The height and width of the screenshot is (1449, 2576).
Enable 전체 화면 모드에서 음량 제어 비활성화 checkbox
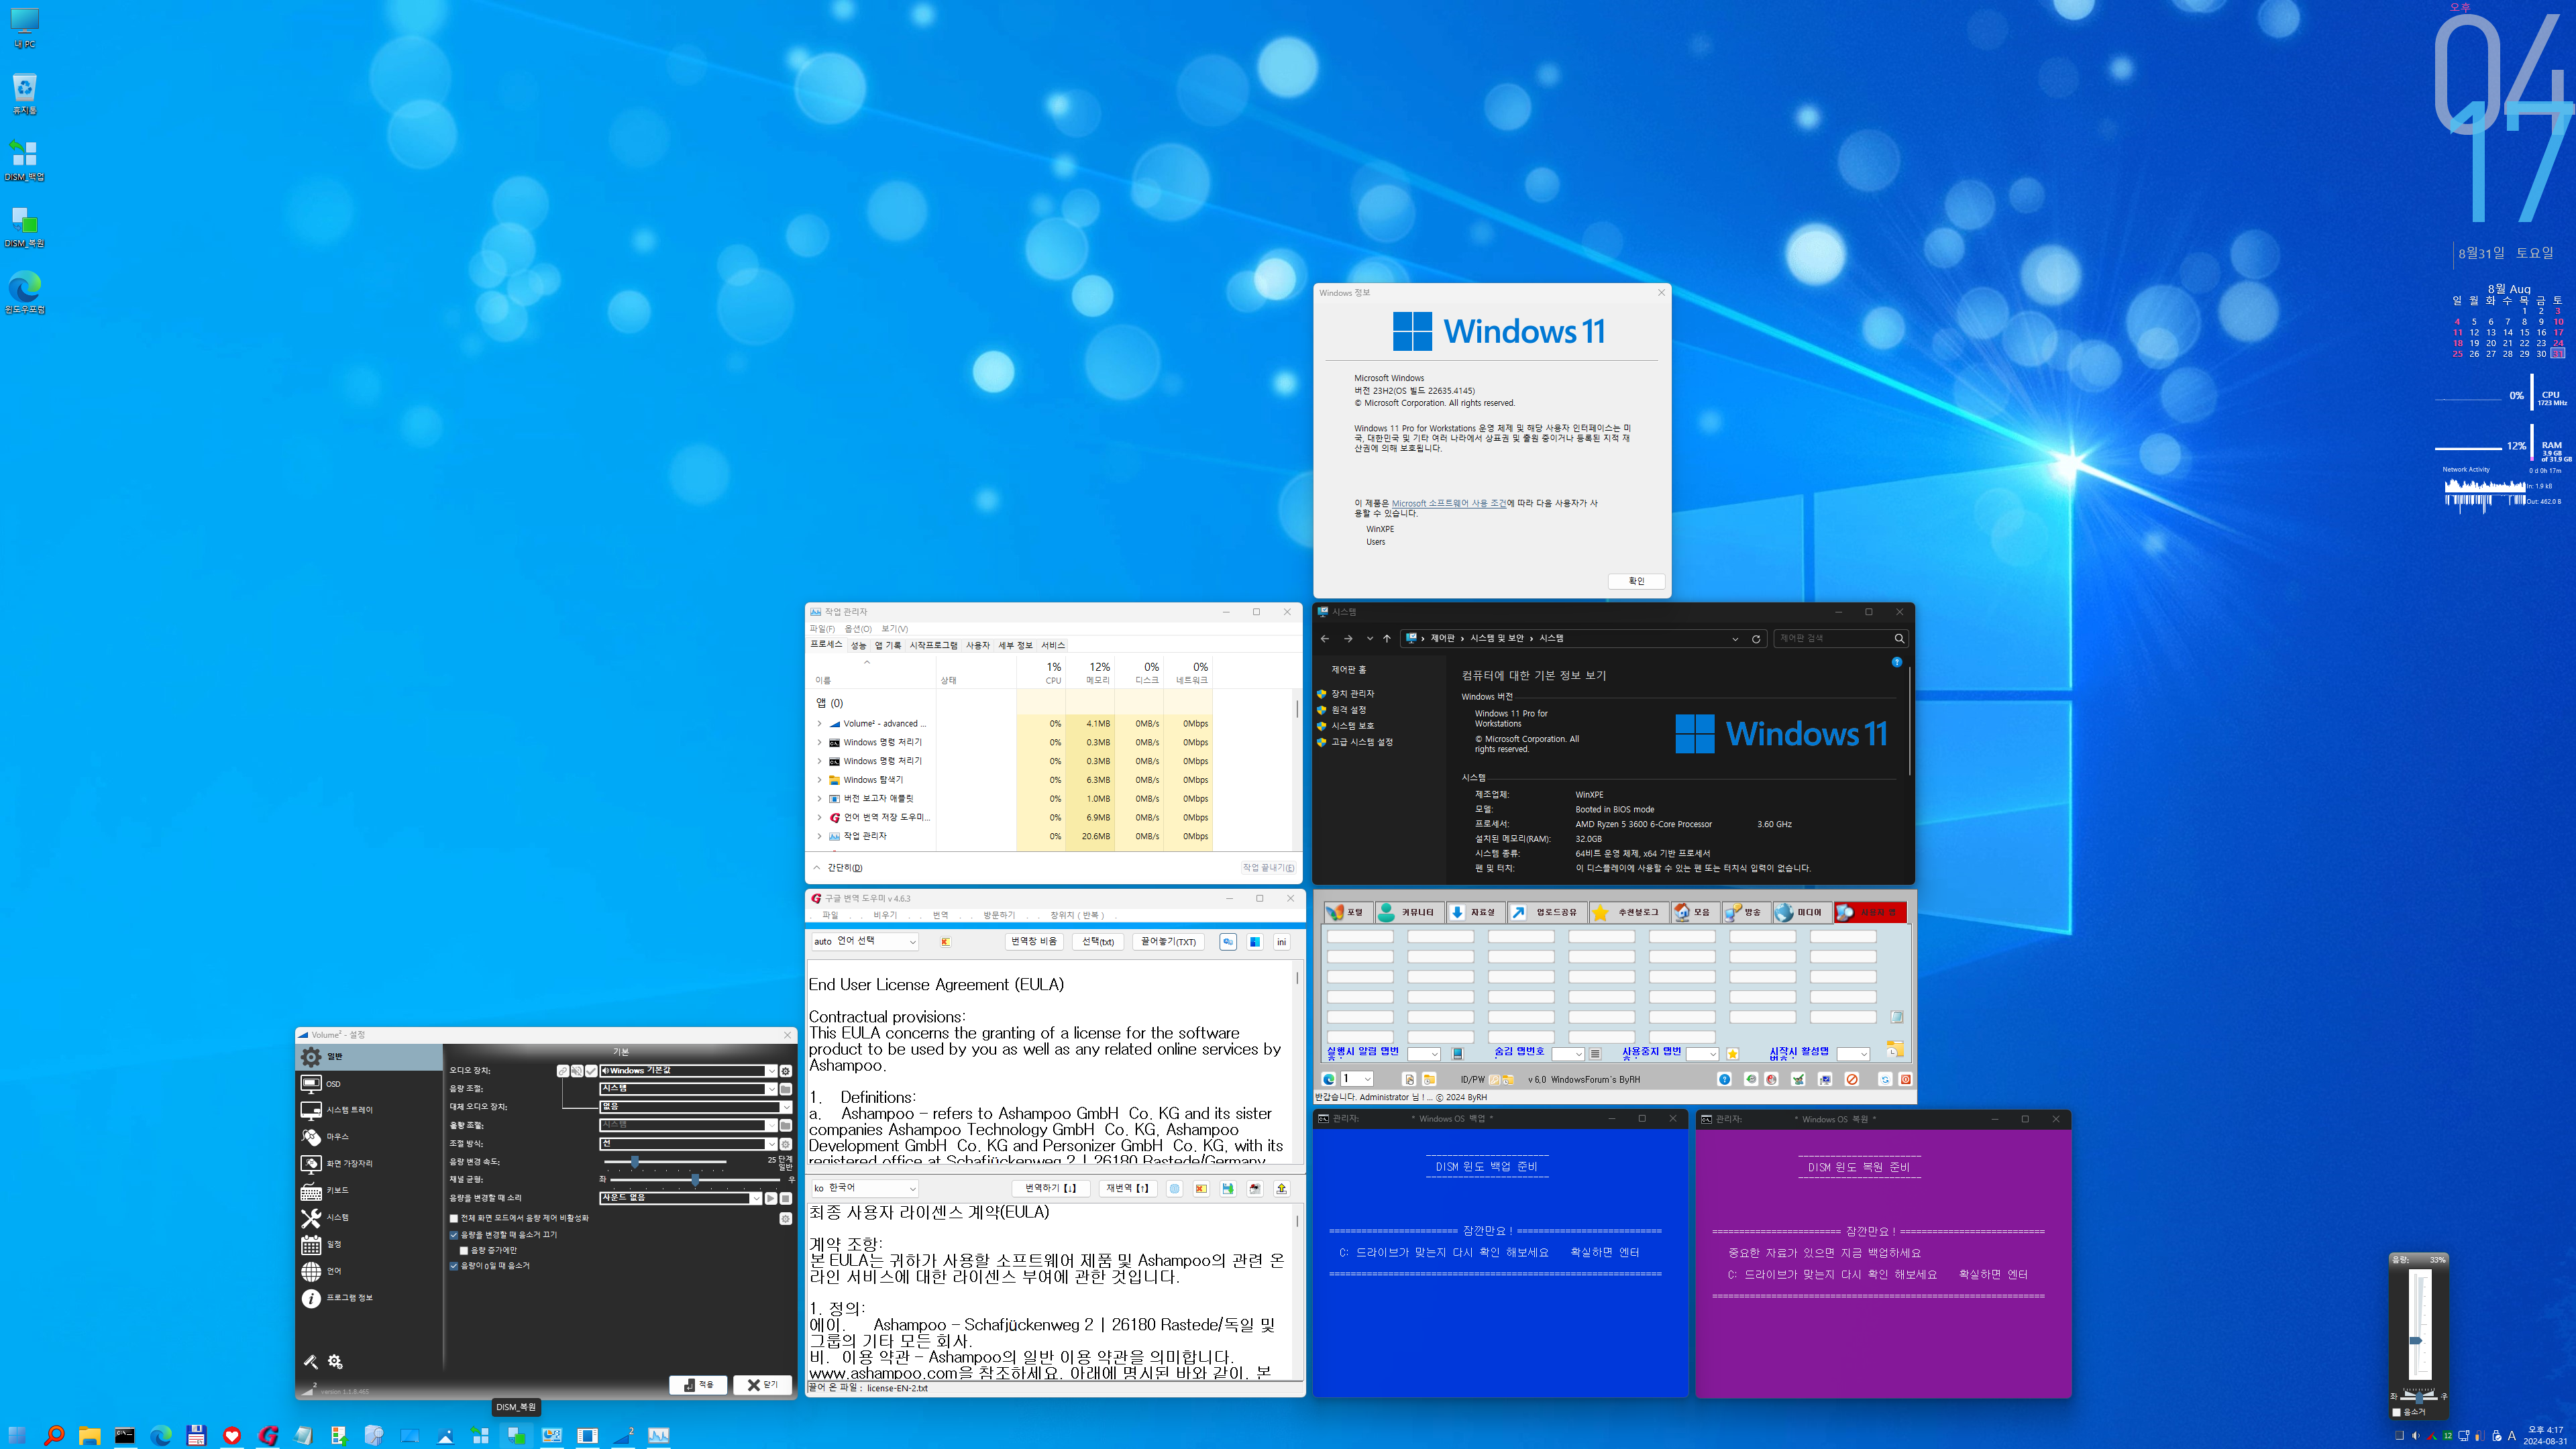click(520, 1219)
